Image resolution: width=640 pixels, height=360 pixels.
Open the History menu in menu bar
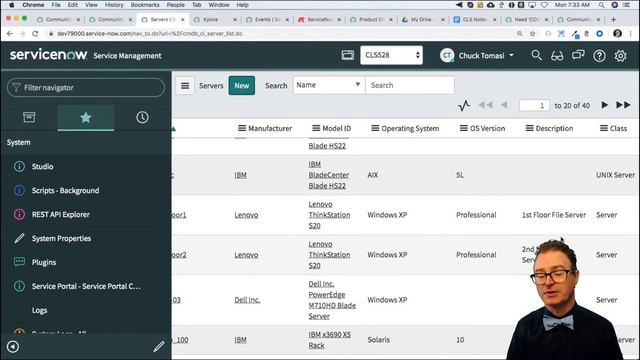point(114,5)
